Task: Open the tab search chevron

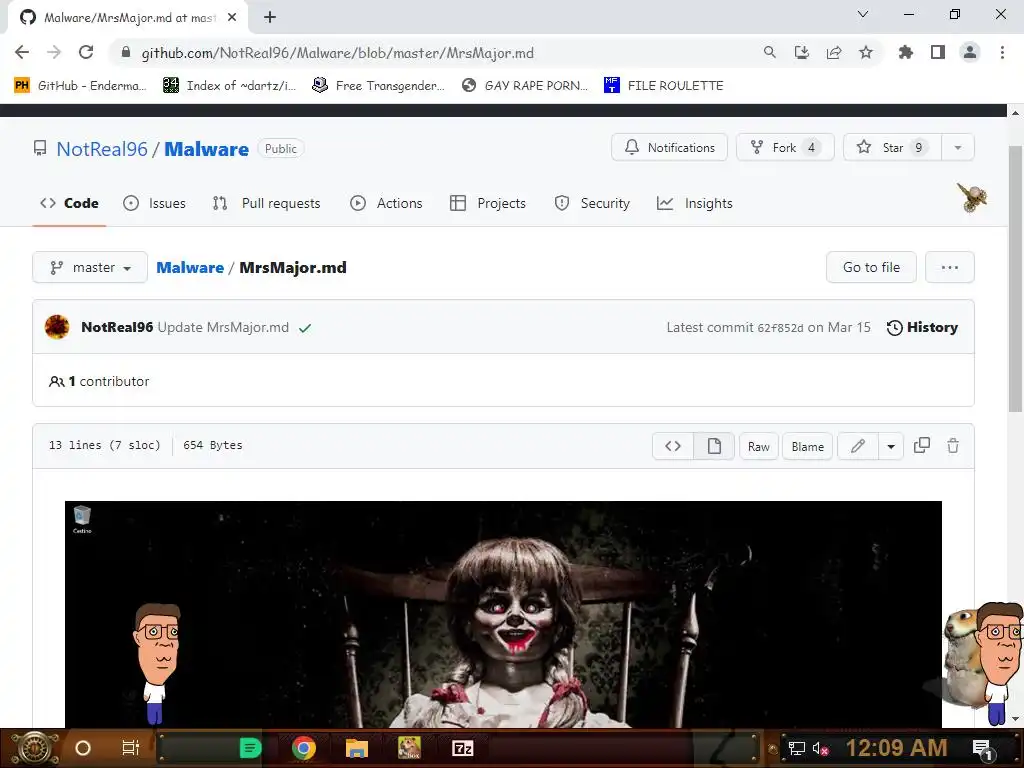Action: coord(863,14)
